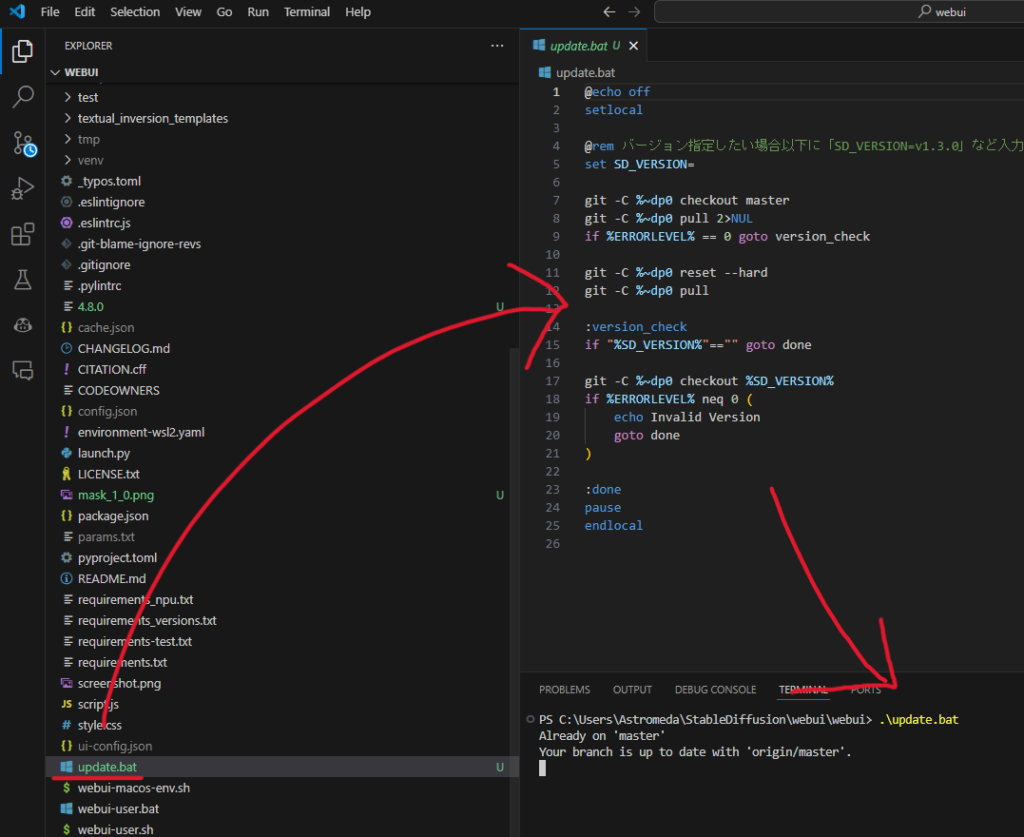The width and height of the screenshot is (1024, 837).
Task: Click the image icon of mask_1_0.png
Action: [x=66, y=495]
